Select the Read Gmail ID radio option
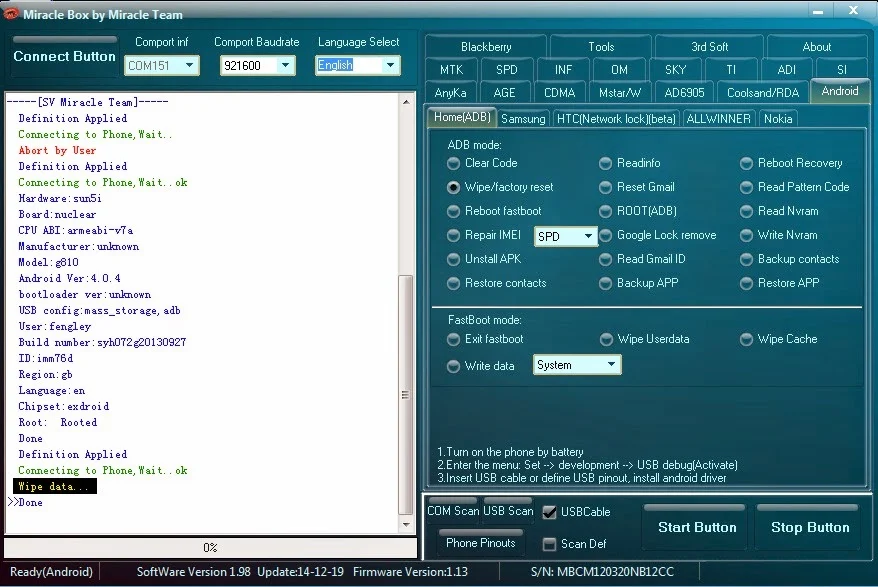This screenshot has width=878, height=587. [x=605, y=259]
